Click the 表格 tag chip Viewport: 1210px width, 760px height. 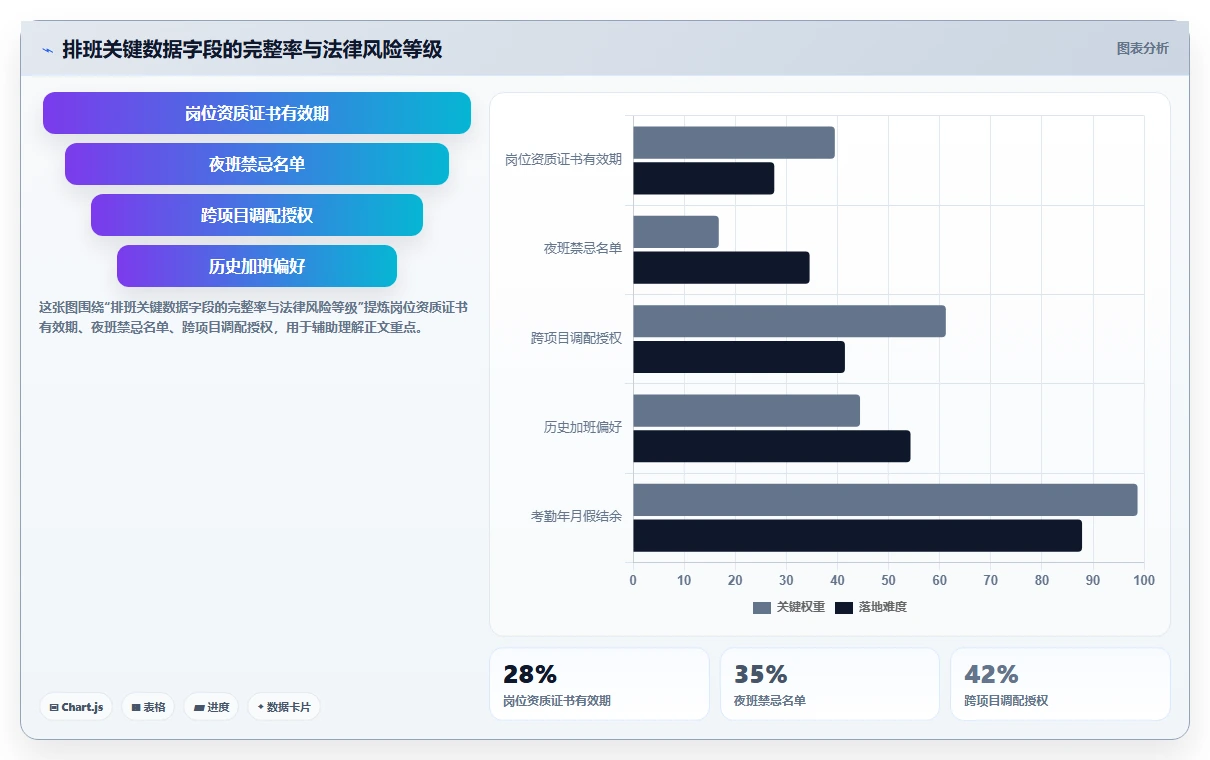click(x=148, y=707)
